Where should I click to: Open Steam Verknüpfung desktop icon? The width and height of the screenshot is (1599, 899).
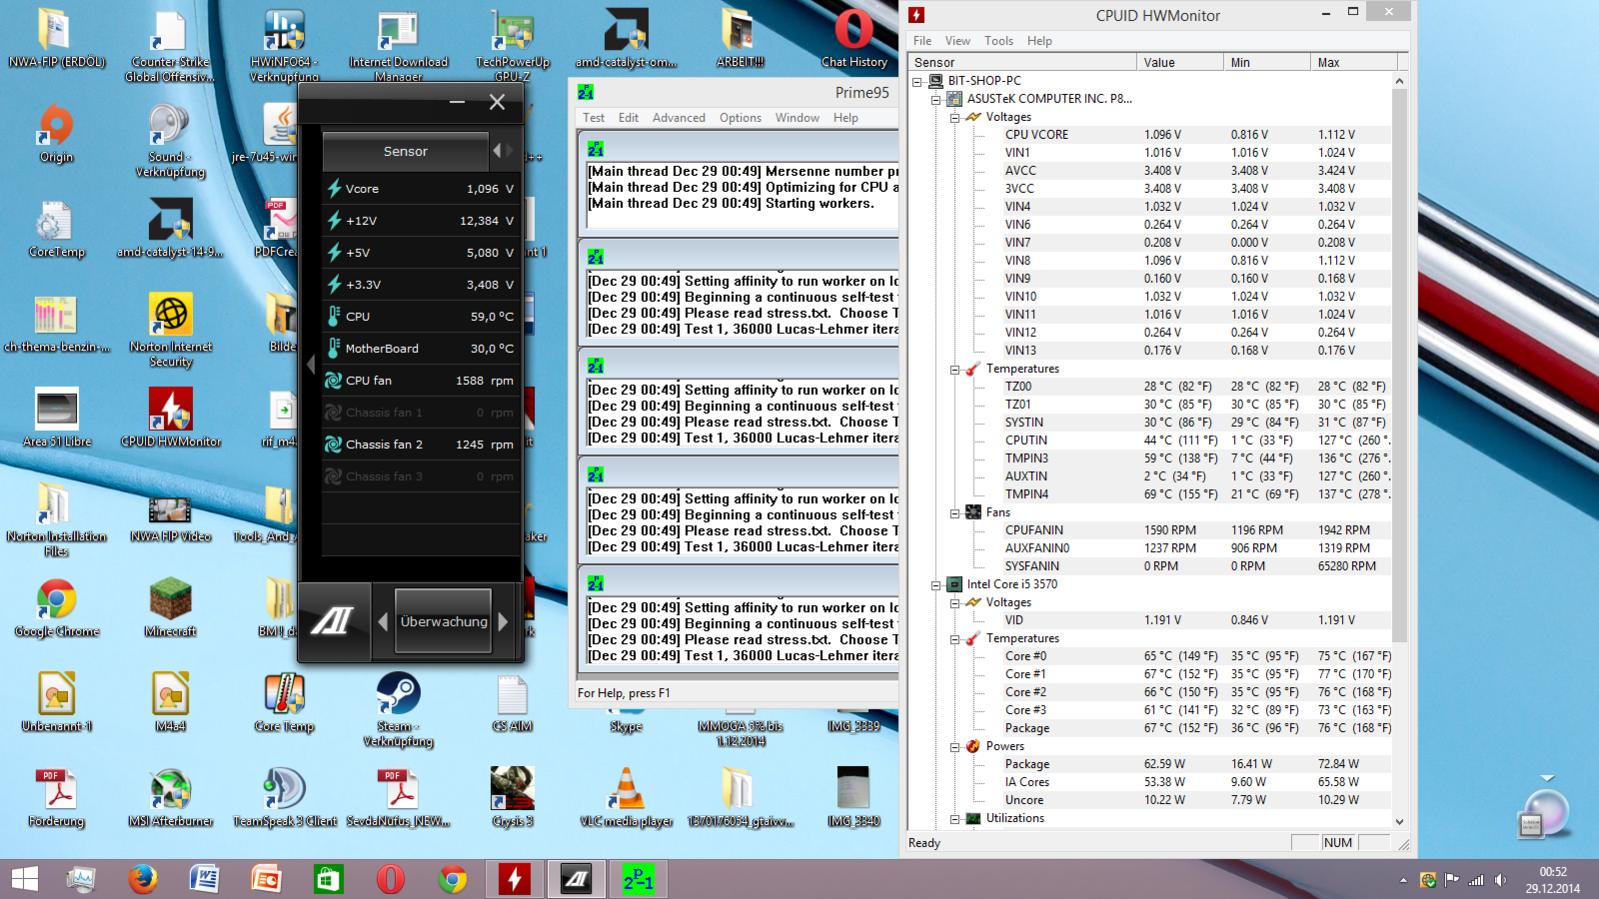(x=398, y=709)
